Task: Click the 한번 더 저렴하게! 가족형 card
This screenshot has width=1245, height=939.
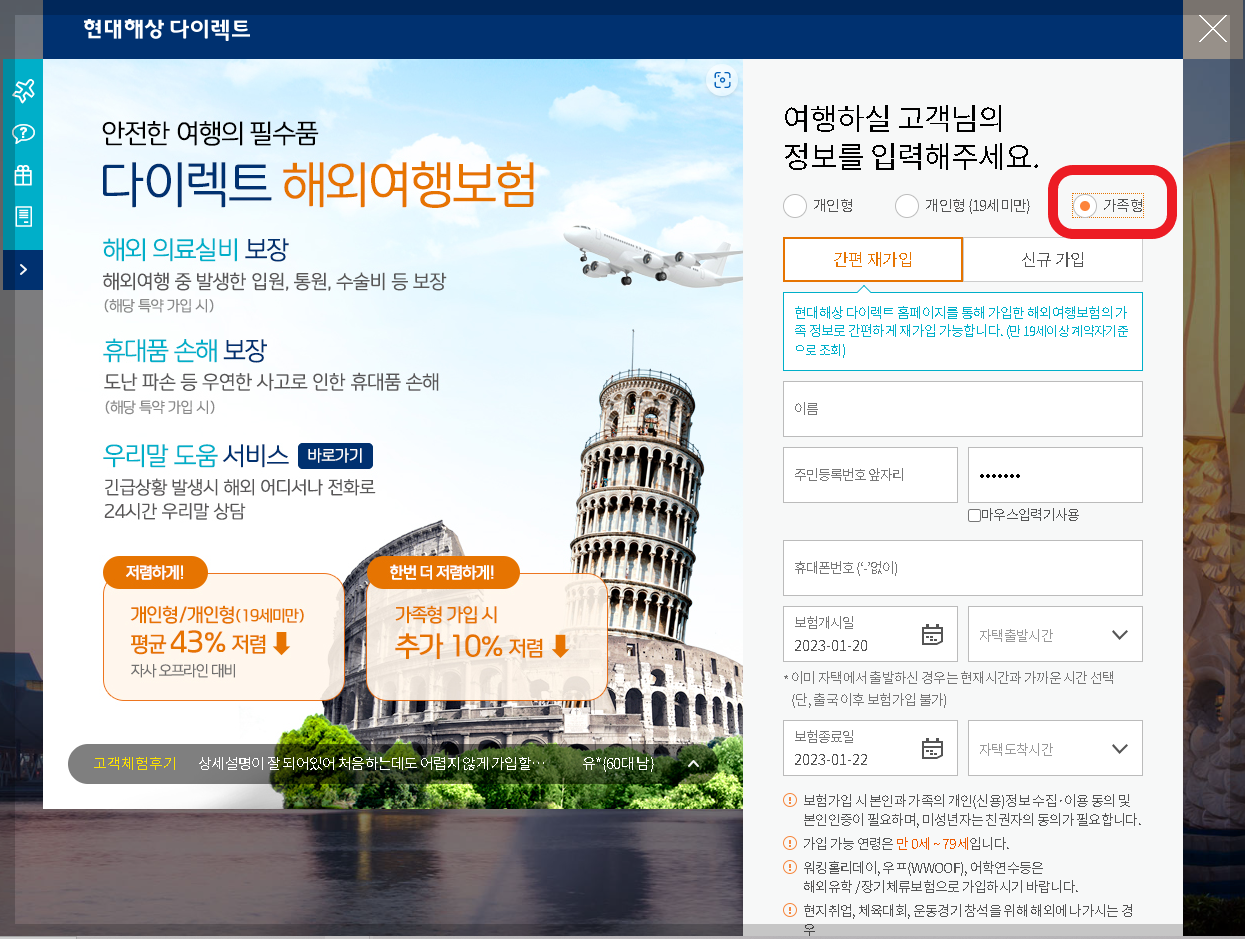Action: (x=486, y=628)
